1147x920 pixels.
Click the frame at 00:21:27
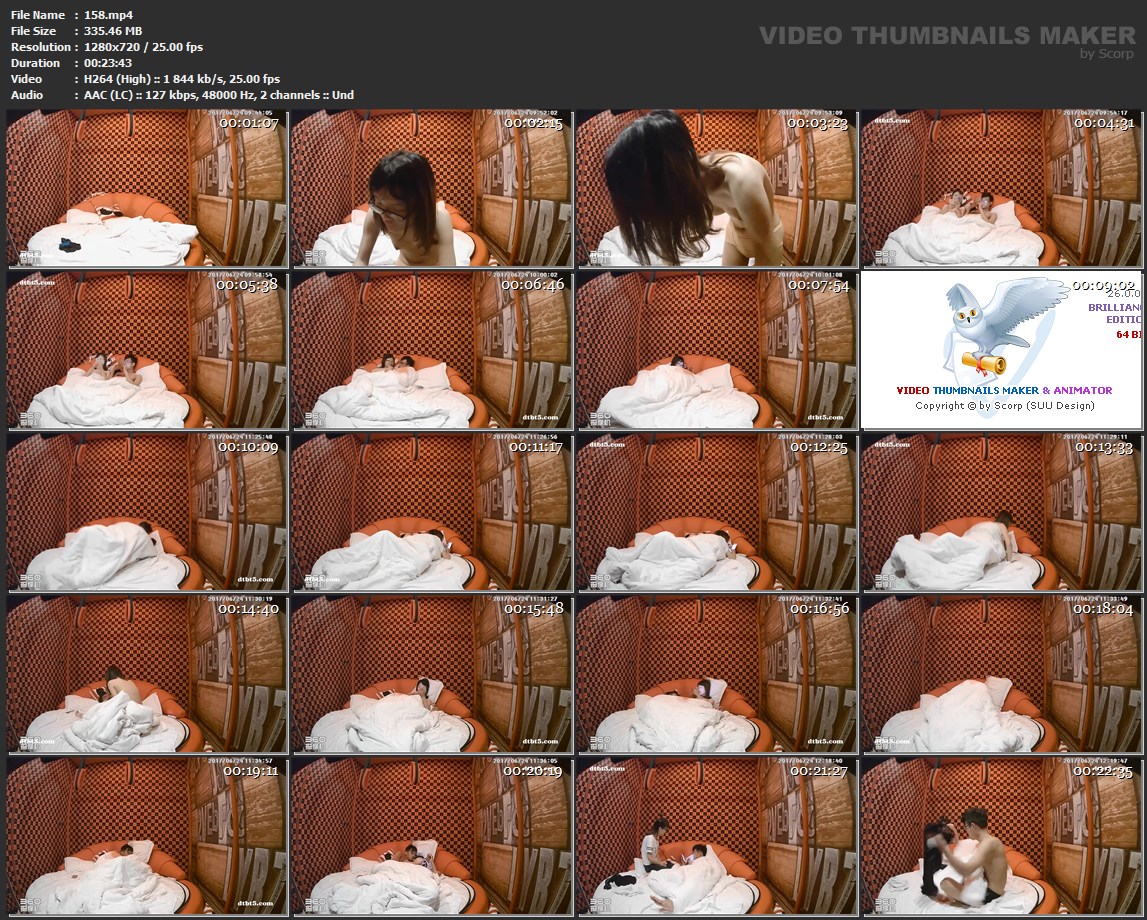tap(717, 836)
